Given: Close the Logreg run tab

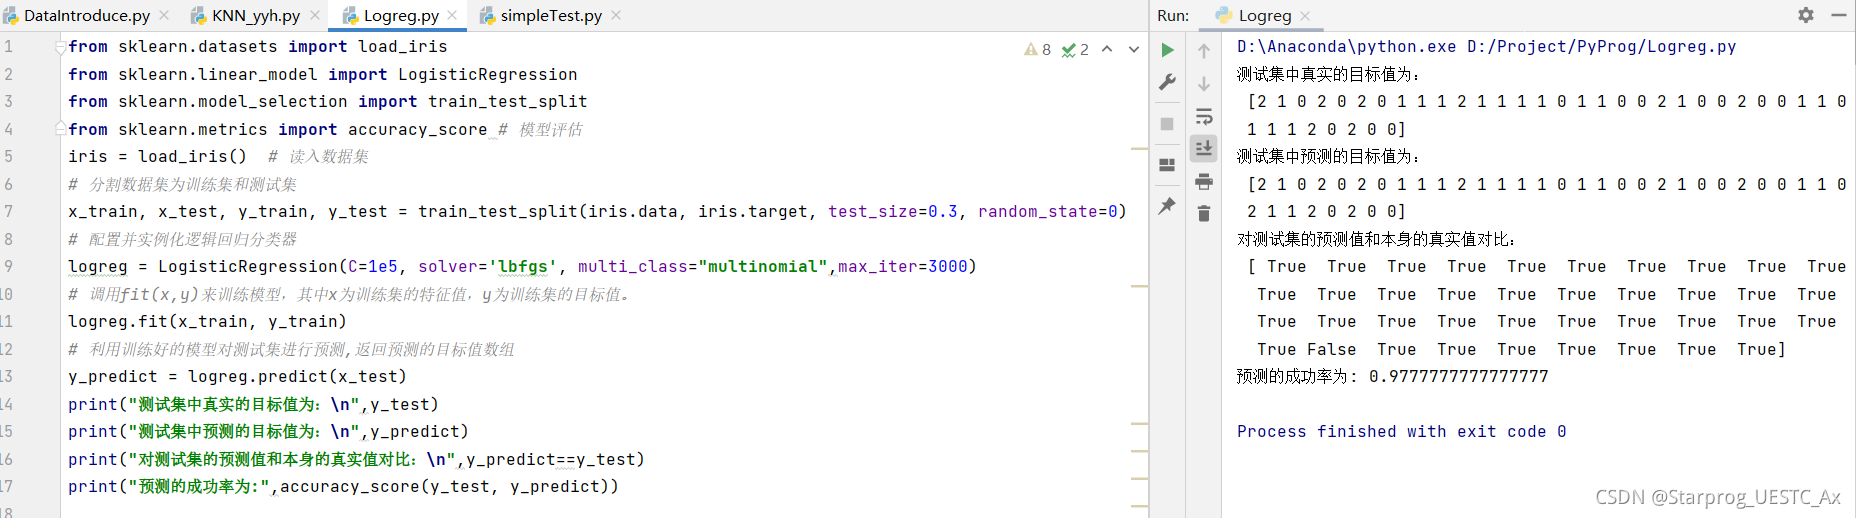Looking at the screenshot, I should click(x=1305, y=16).
